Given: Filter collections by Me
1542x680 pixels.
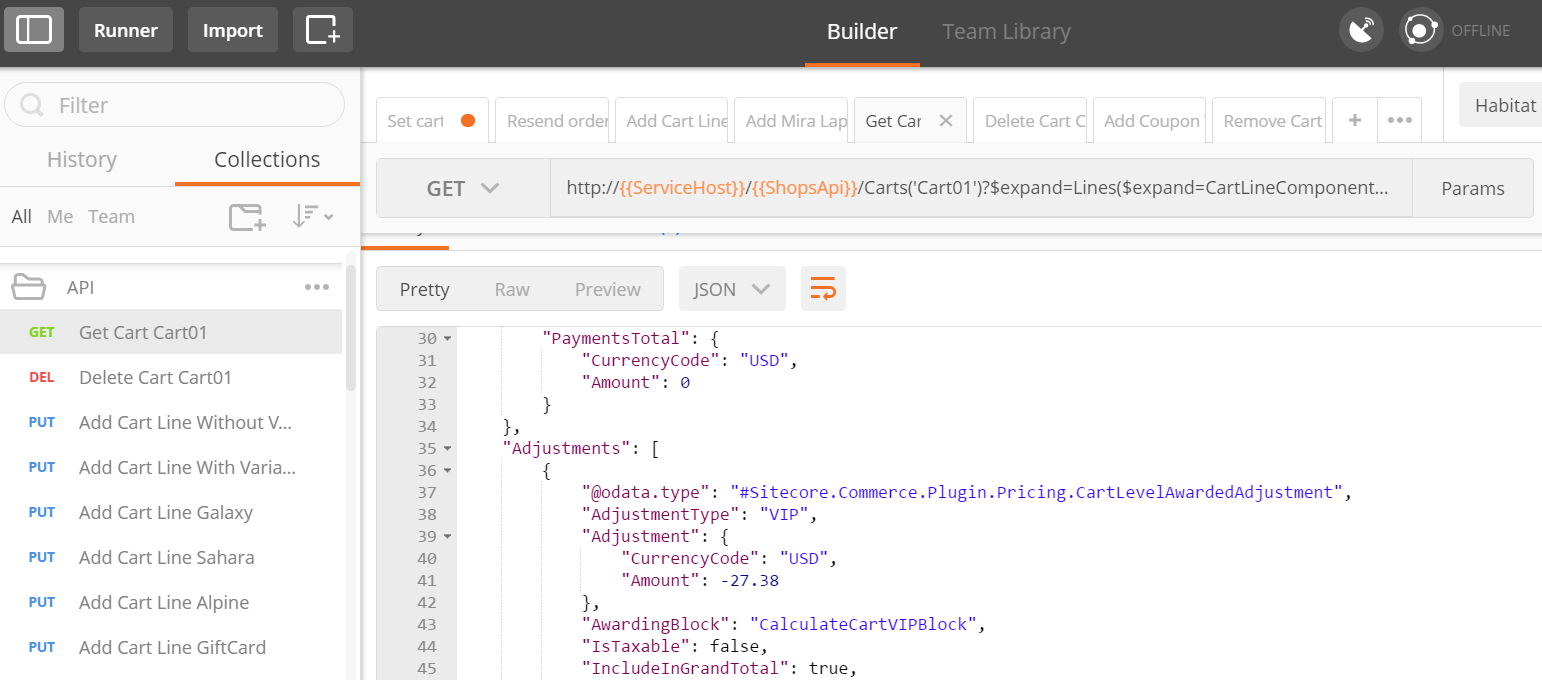Looking at the screenshot, I should click(60, 216).
